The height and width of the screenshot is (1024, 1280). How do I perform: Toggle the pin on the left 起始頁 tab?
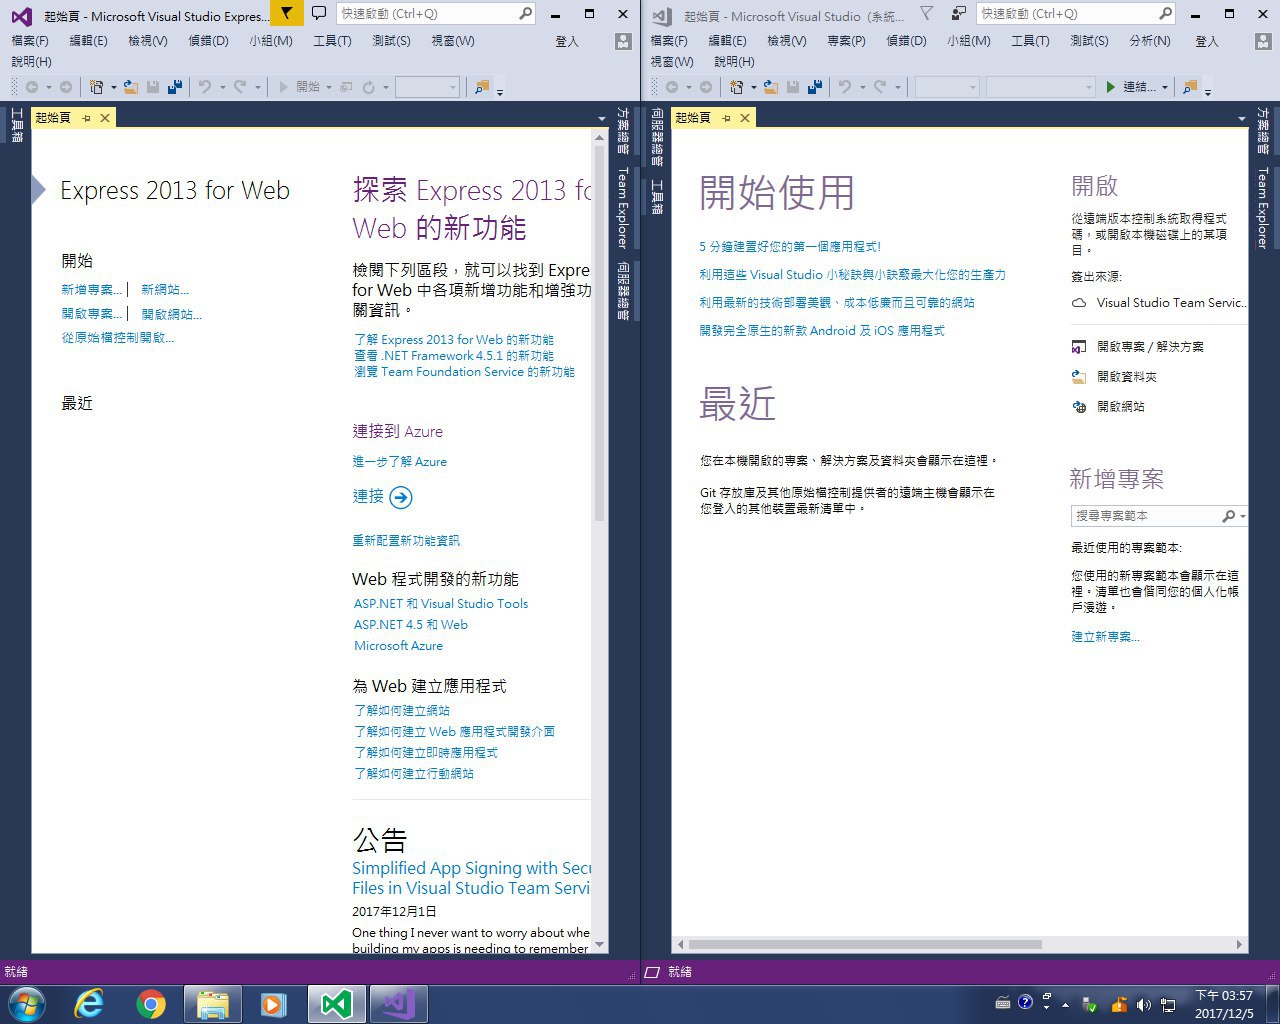tap(86, 118)
